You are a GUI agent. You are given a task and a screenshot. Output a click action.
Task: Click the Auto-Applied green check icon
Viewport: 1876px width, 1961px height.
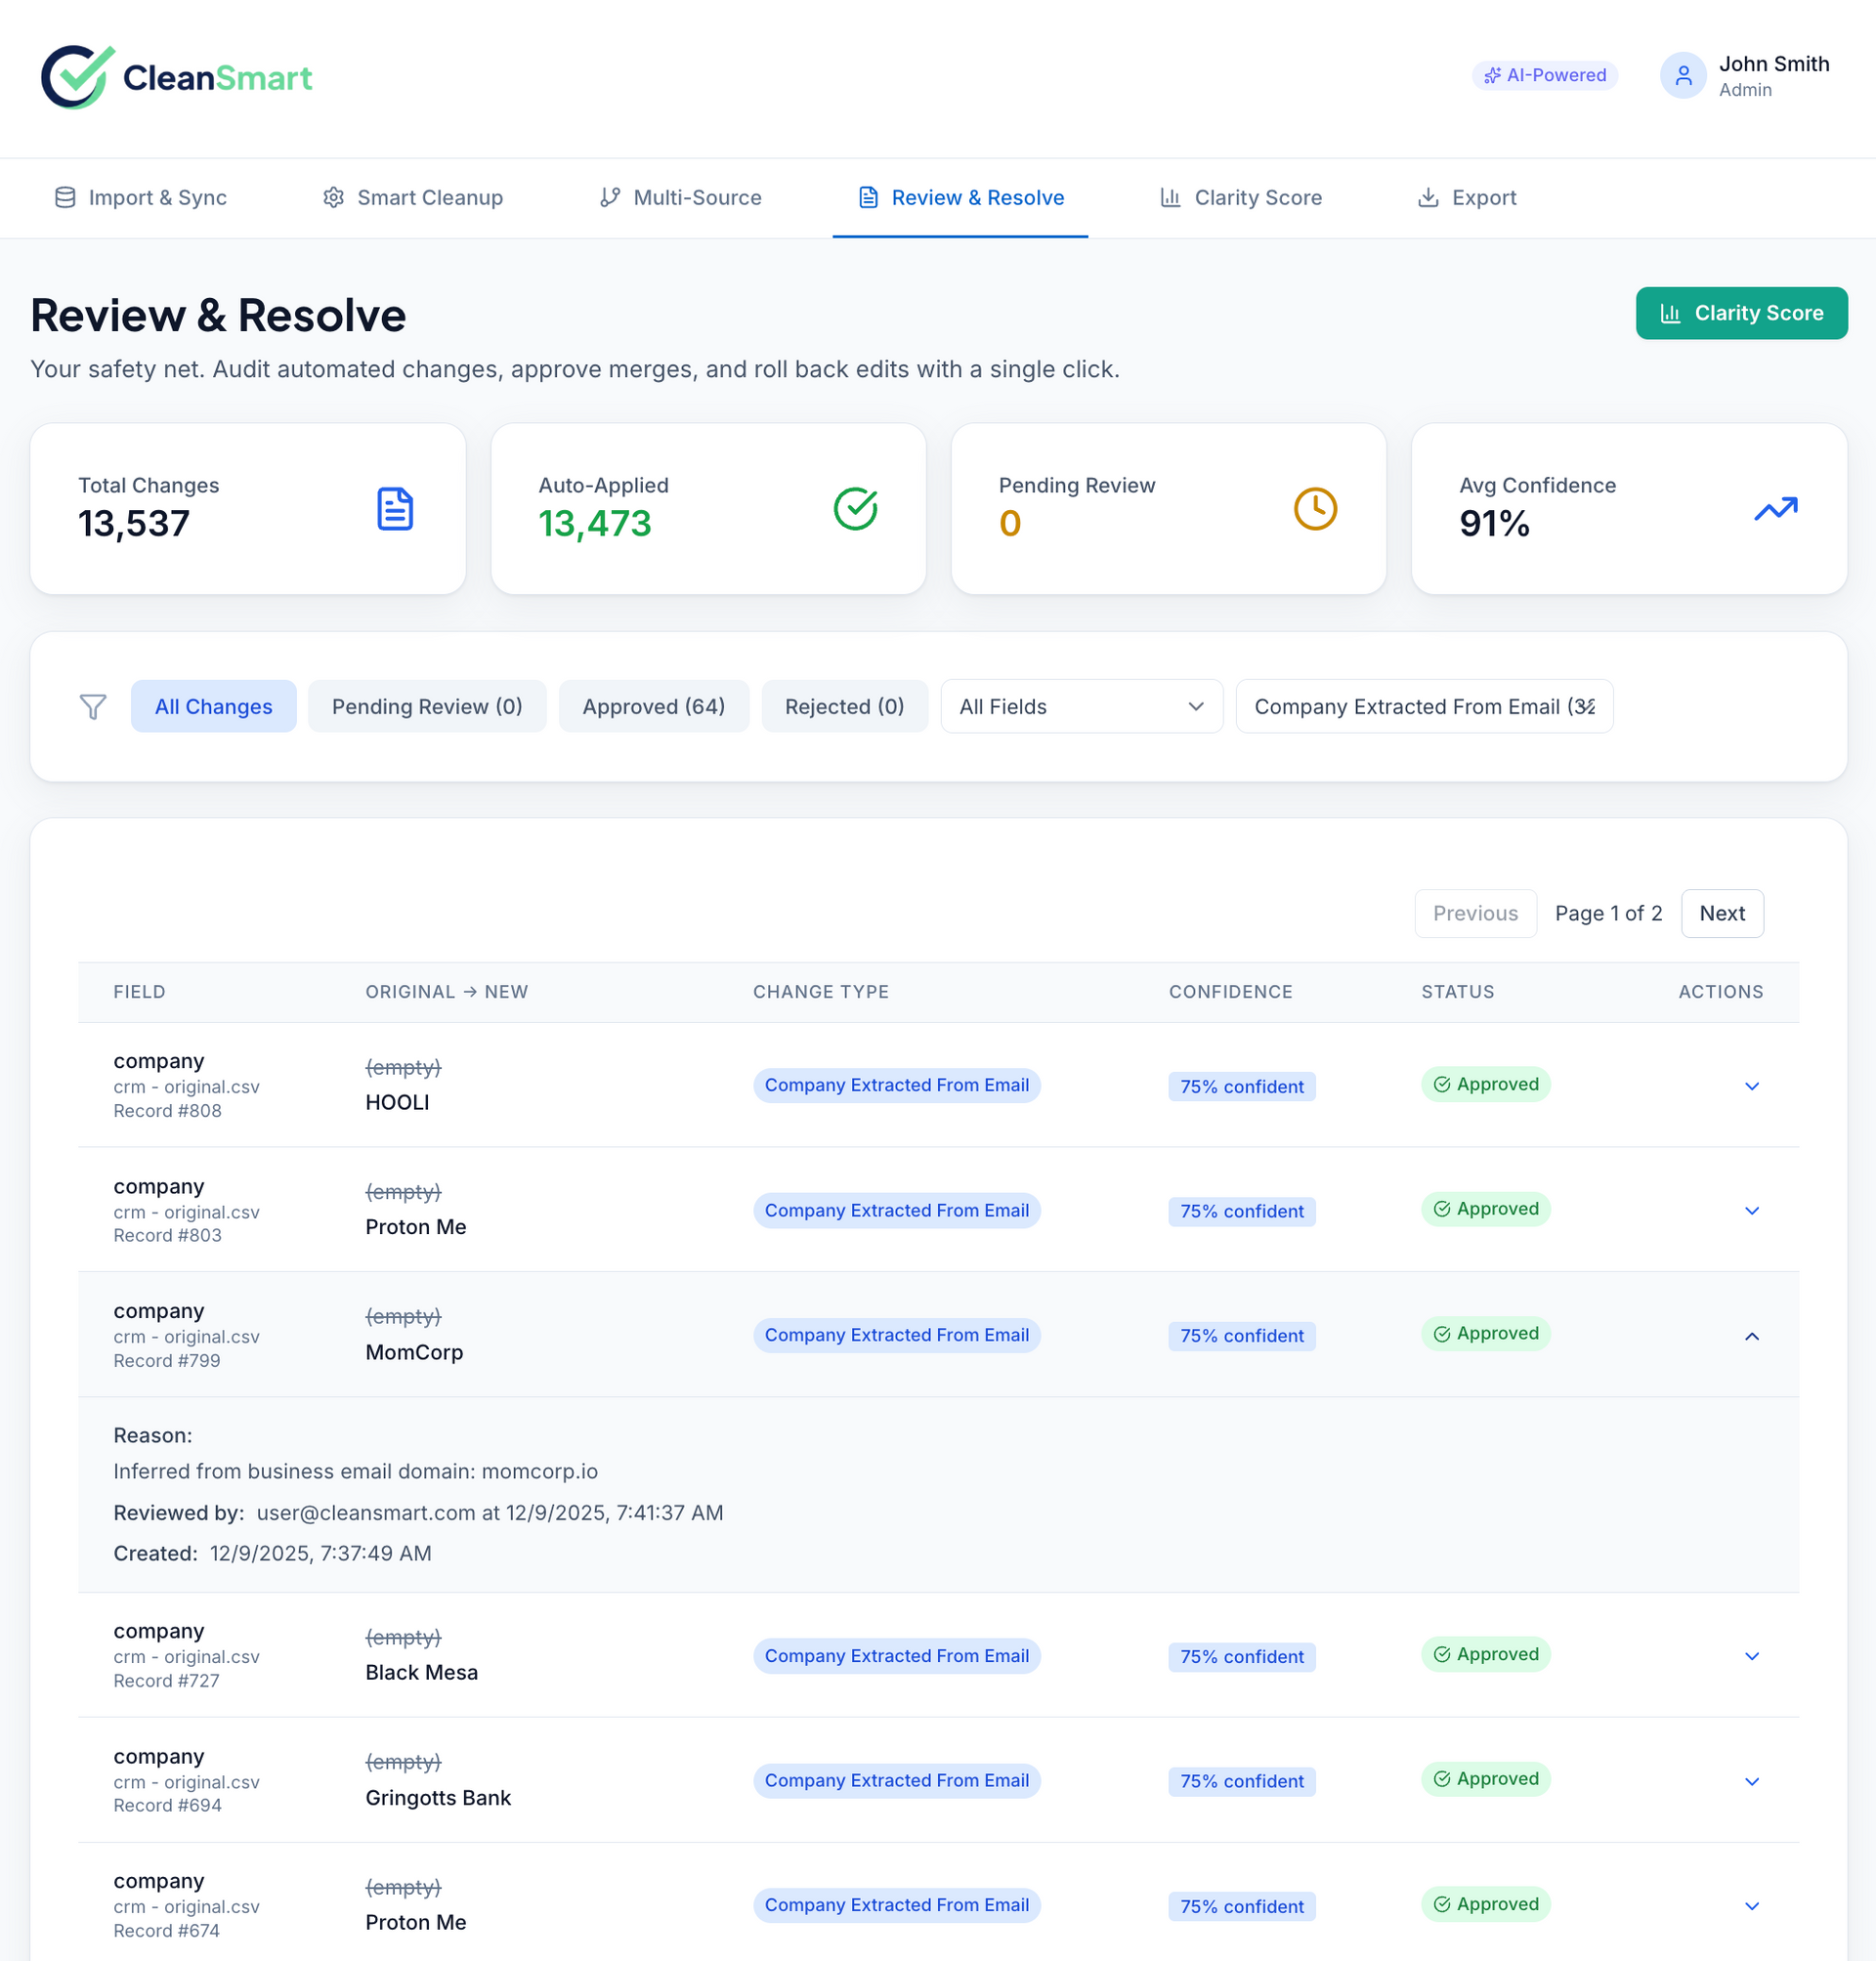point(855,509)
